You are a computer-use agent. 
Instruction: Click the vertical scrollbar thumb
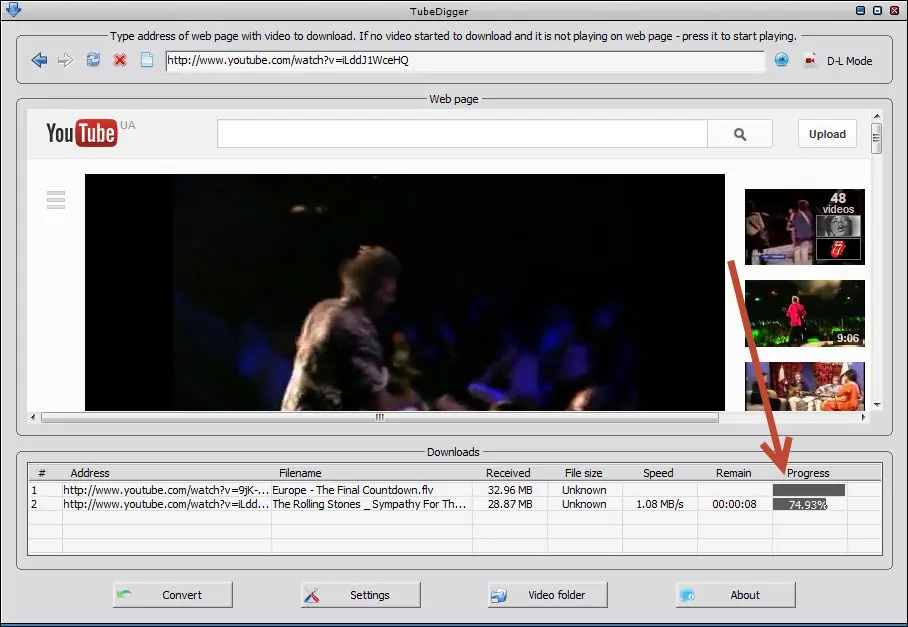(x=877, y=138)
